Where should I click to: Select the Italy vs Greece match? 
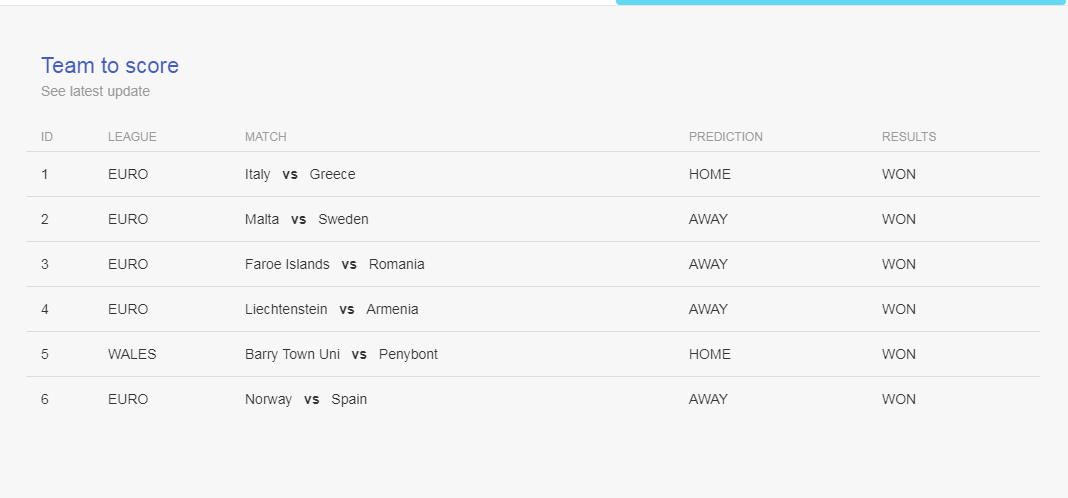point(300,174)
